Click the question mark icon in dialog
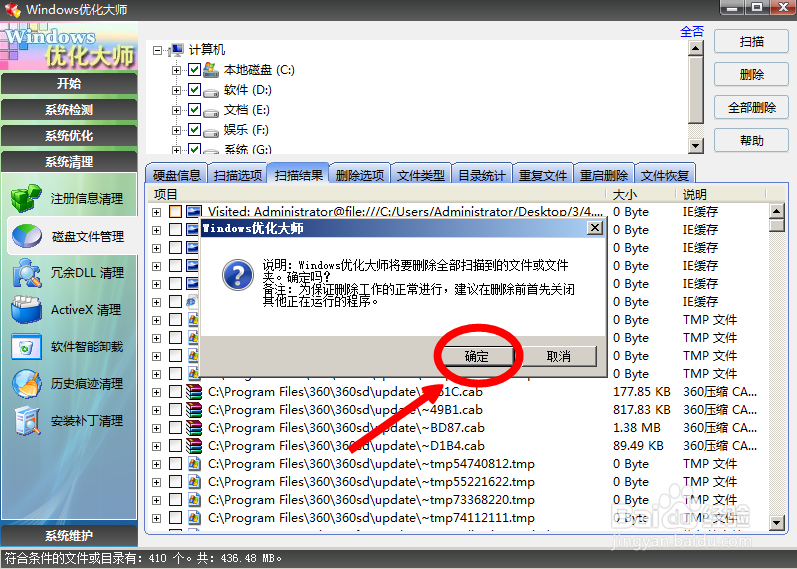This screenshot has width=797, height=569. click(238, 275)
